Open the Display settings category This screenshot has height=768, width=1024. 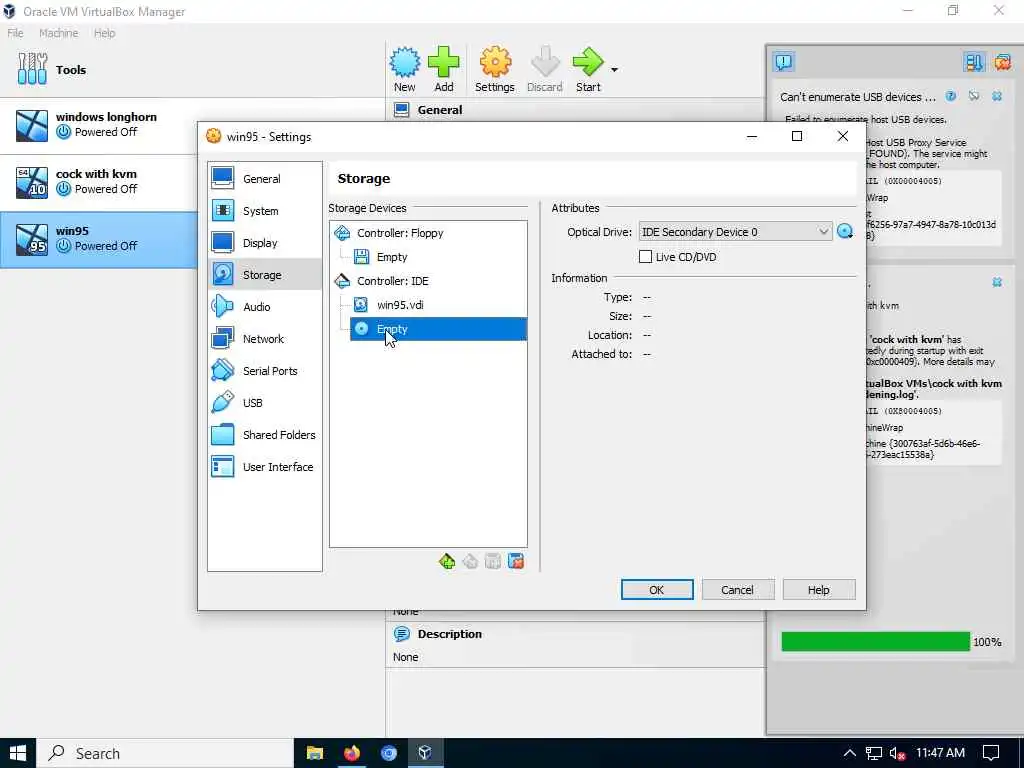264,242
